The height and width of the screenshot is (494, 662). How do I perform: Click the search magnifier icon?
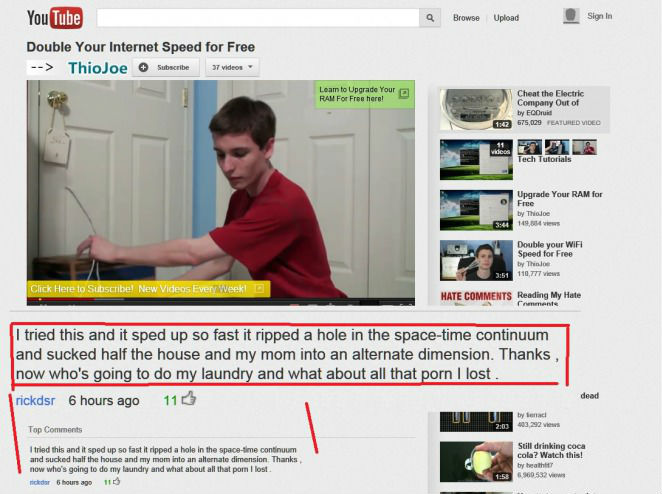point(430,18)
